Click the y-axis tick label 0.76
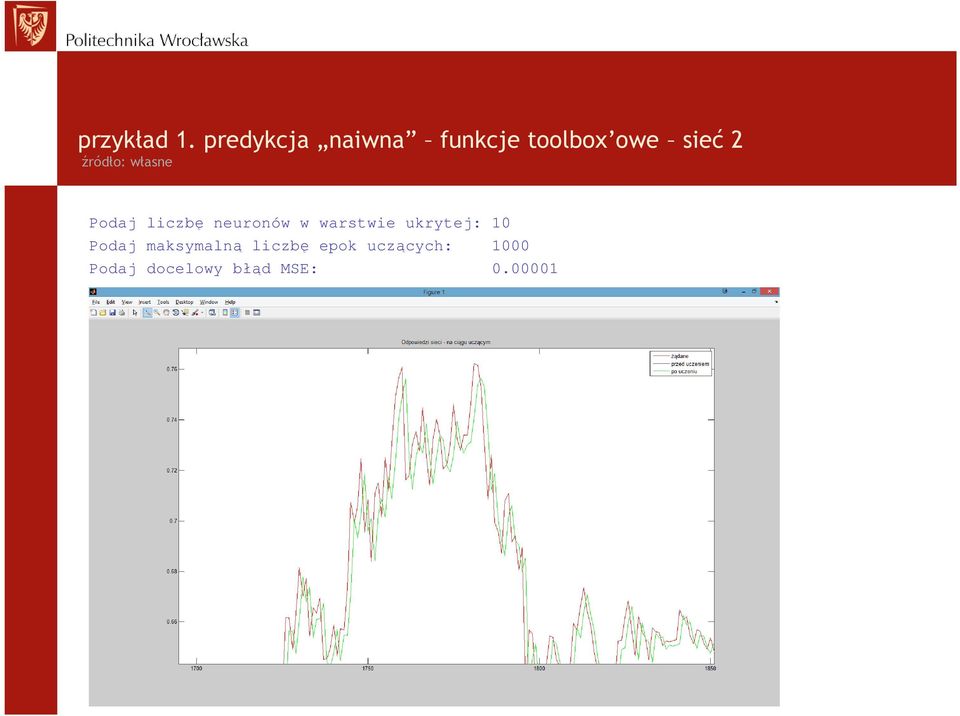The image size is (960, 716). coord(171,369)
